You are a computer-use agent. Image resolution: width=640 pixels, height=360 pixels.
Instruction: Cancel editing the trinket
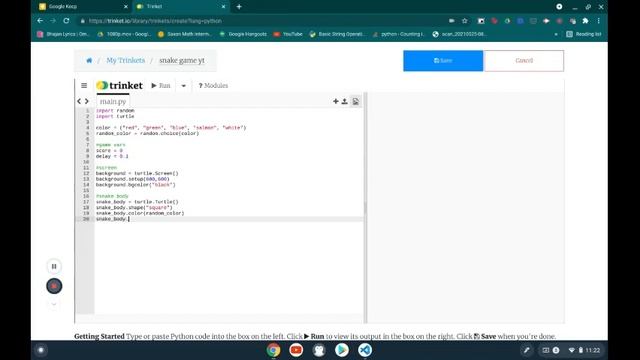coord(524,60)
